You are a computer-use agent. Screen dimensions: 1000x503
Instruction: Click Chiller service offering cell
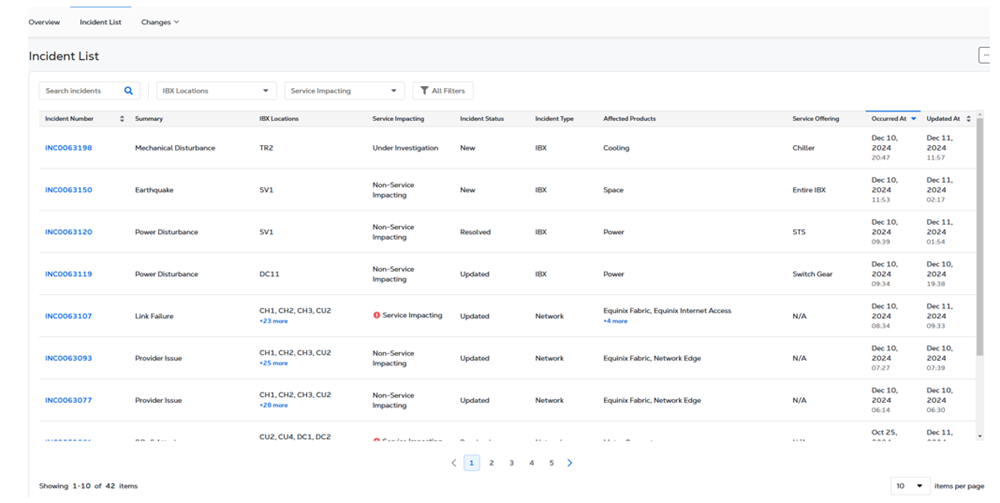click(804, 148)
